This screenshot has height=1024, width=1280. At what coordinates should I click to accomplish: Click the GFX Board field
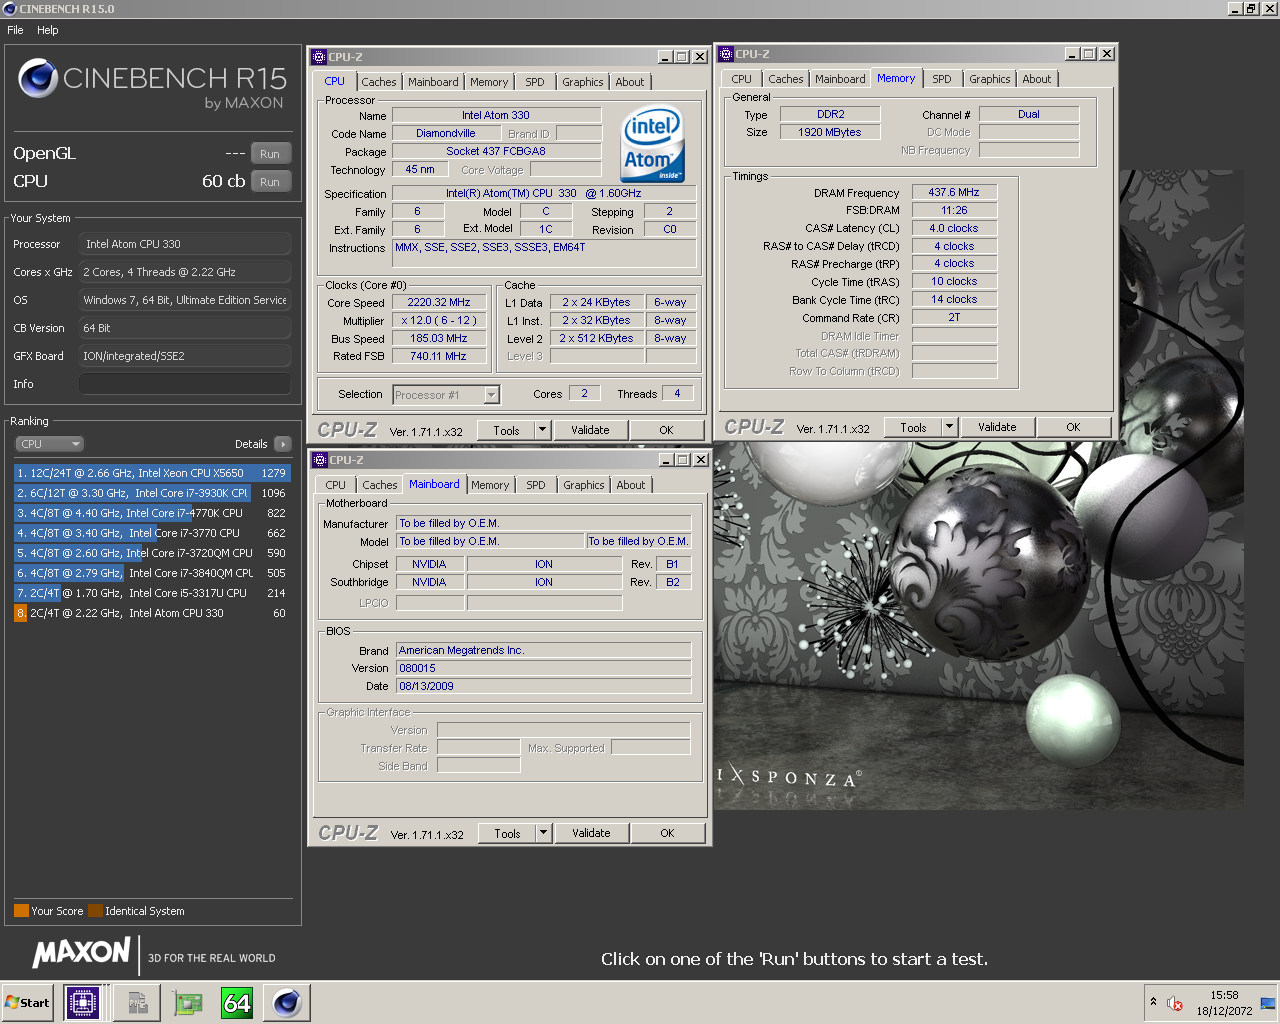(185, 356)
